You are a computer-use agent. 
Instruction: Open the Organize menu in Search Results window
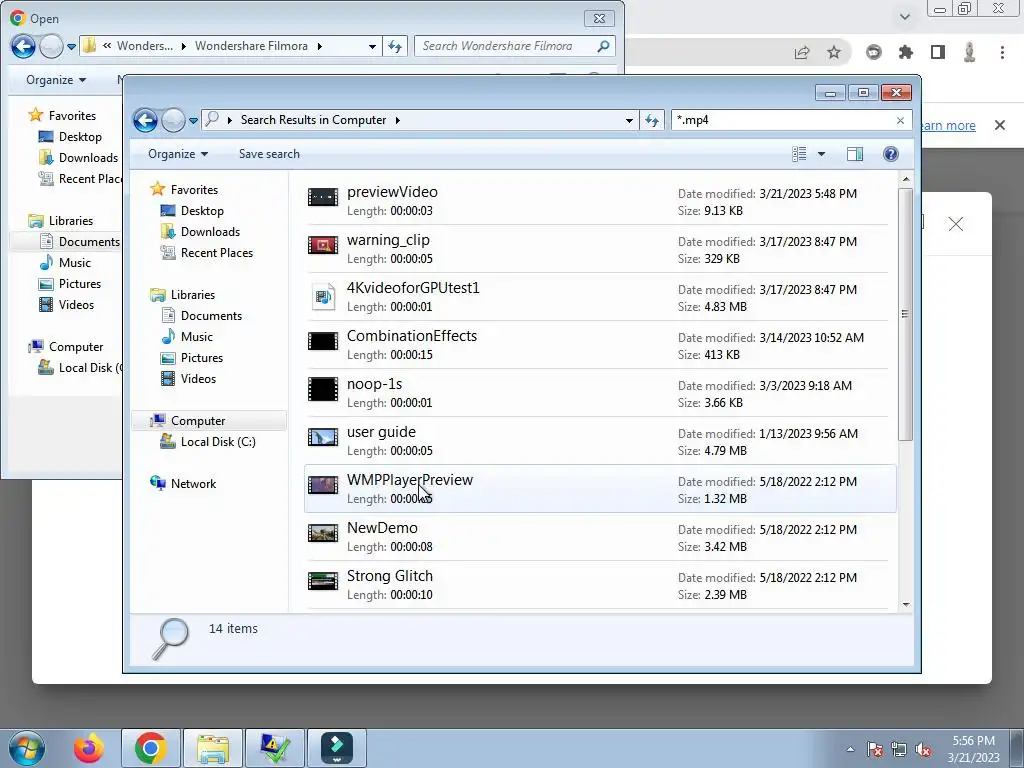pos(178,154)
